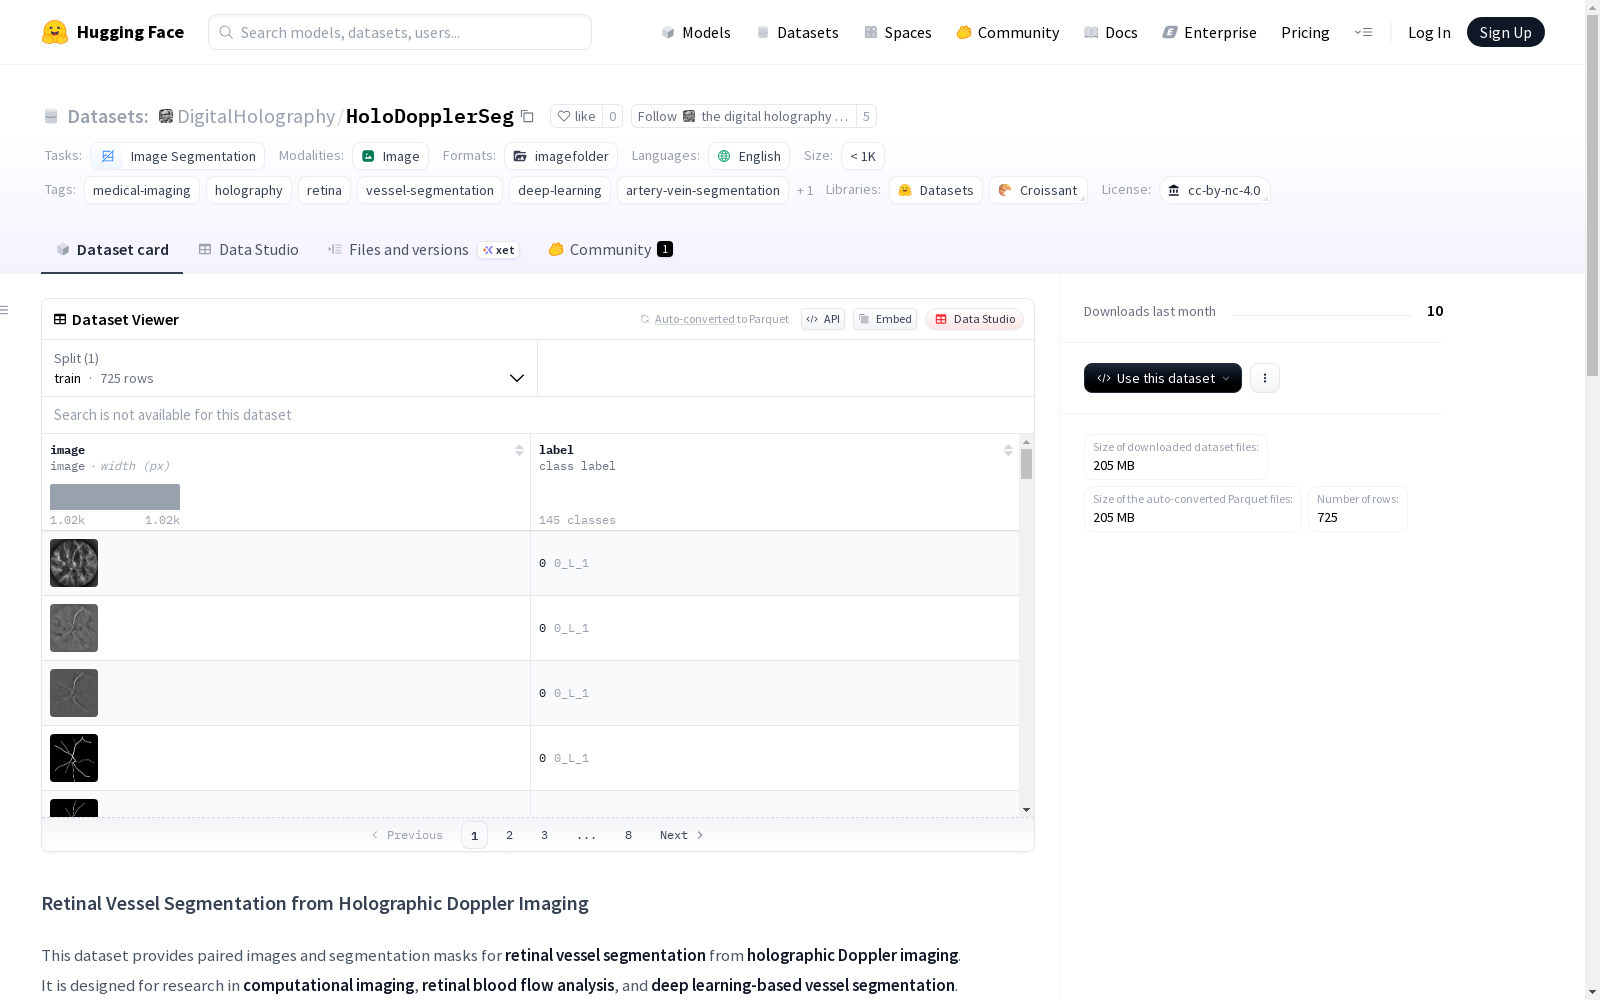This screenshot has width=1600, height=1000.
Task: Click the Hugging Face logo icon
Action: coord(55,32)
